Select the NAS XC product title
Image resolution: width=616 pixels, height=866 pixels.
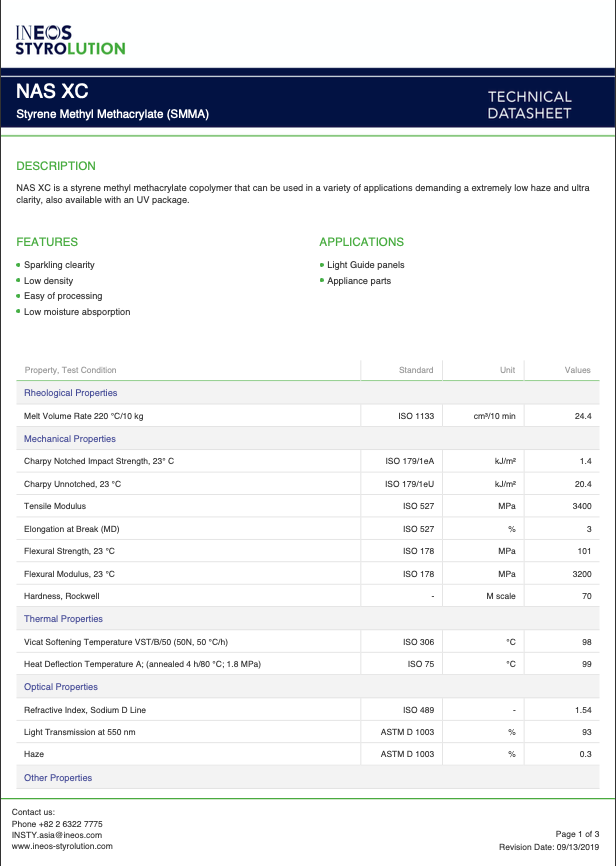click(x=52, y=91)
